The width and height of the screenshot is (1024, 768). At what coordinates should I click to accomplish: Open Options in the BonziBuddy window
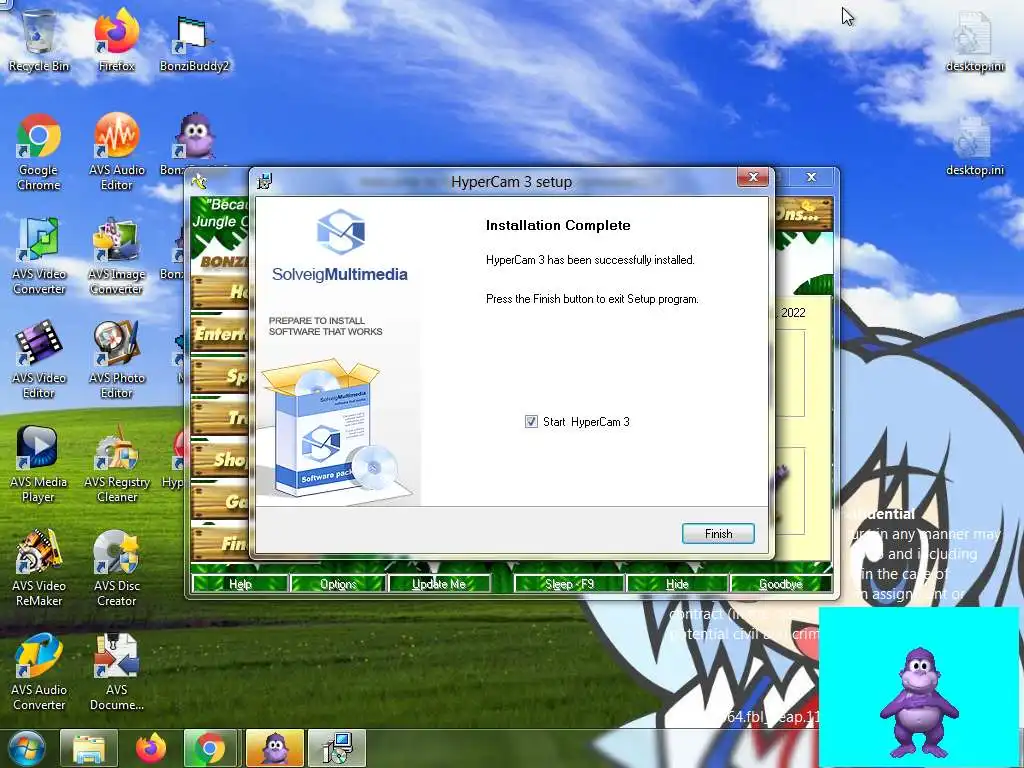(x=338, y=584)
